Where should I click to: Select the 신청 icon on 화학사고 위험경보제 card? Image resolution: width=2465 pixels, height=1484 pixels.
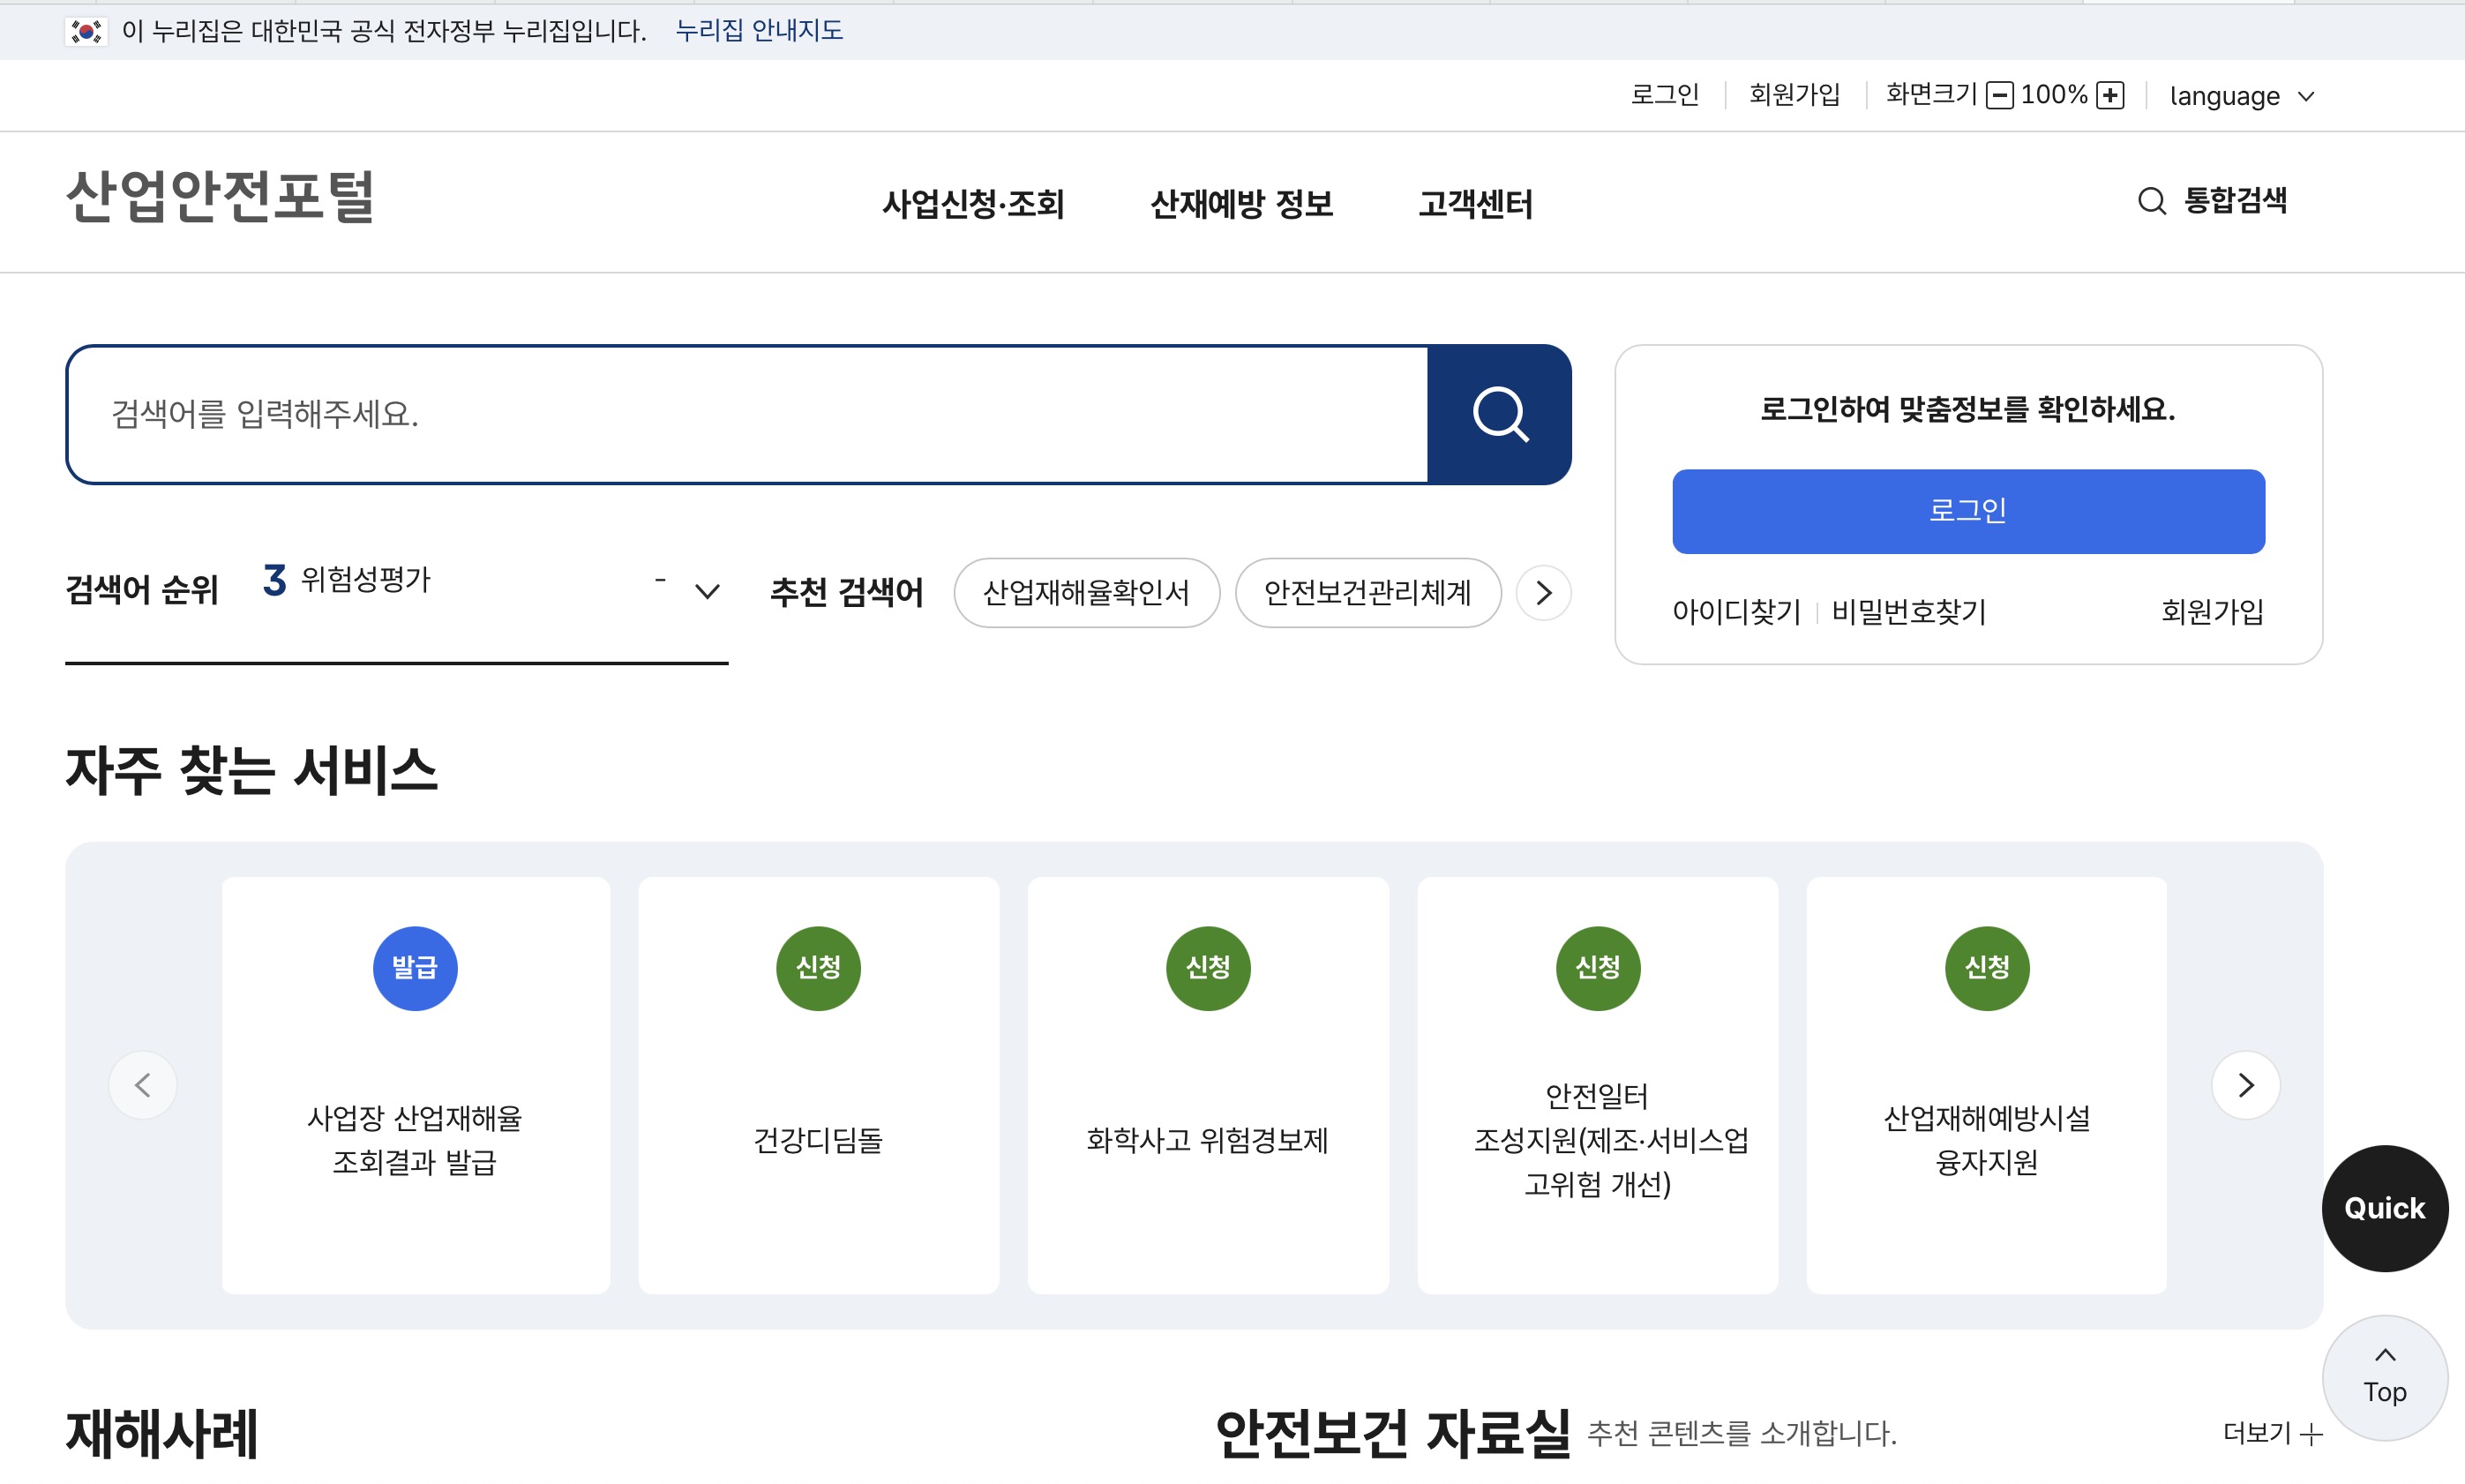point(1206,966)
